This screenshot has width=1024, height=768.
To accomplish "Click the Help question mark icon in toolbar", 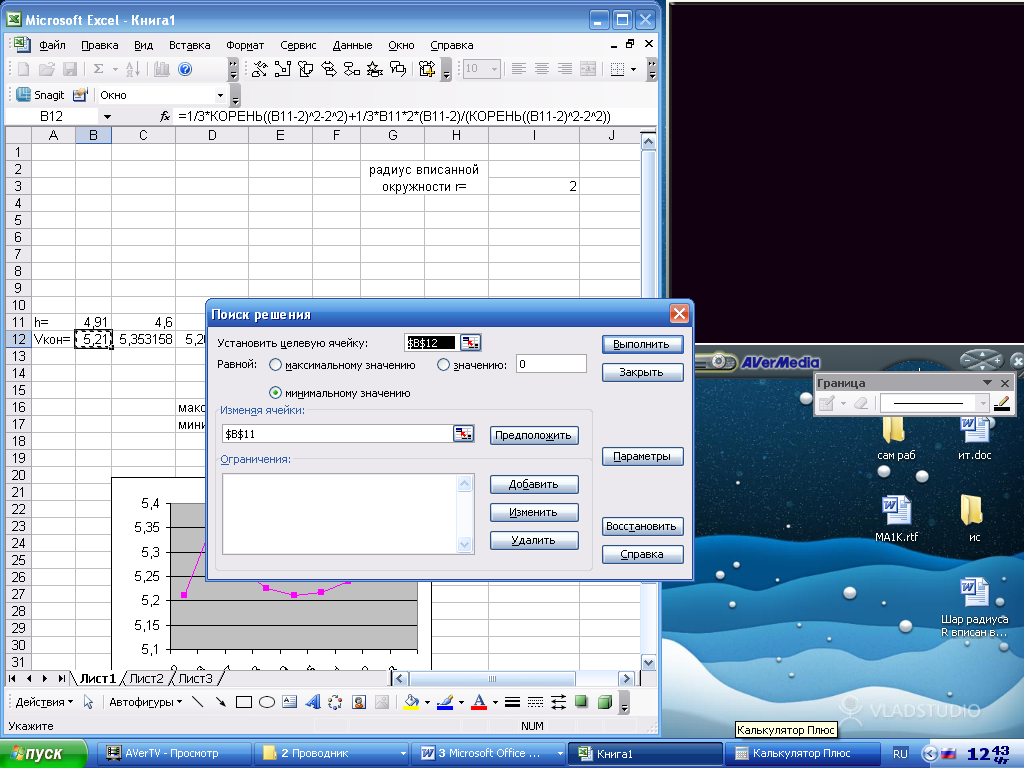I will point(185,69).
